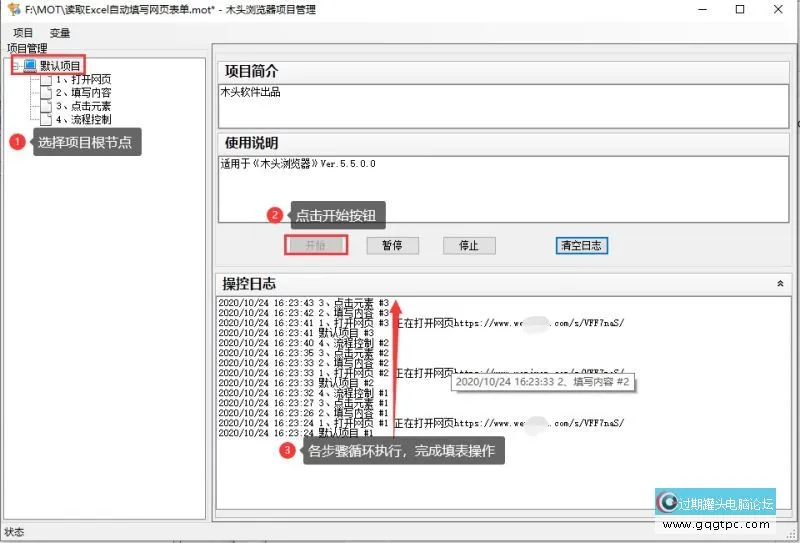Image resolution: width=800 pixels, height=543 pixels.
Task: Click the 清空日志 button
Action: [582, 245]
